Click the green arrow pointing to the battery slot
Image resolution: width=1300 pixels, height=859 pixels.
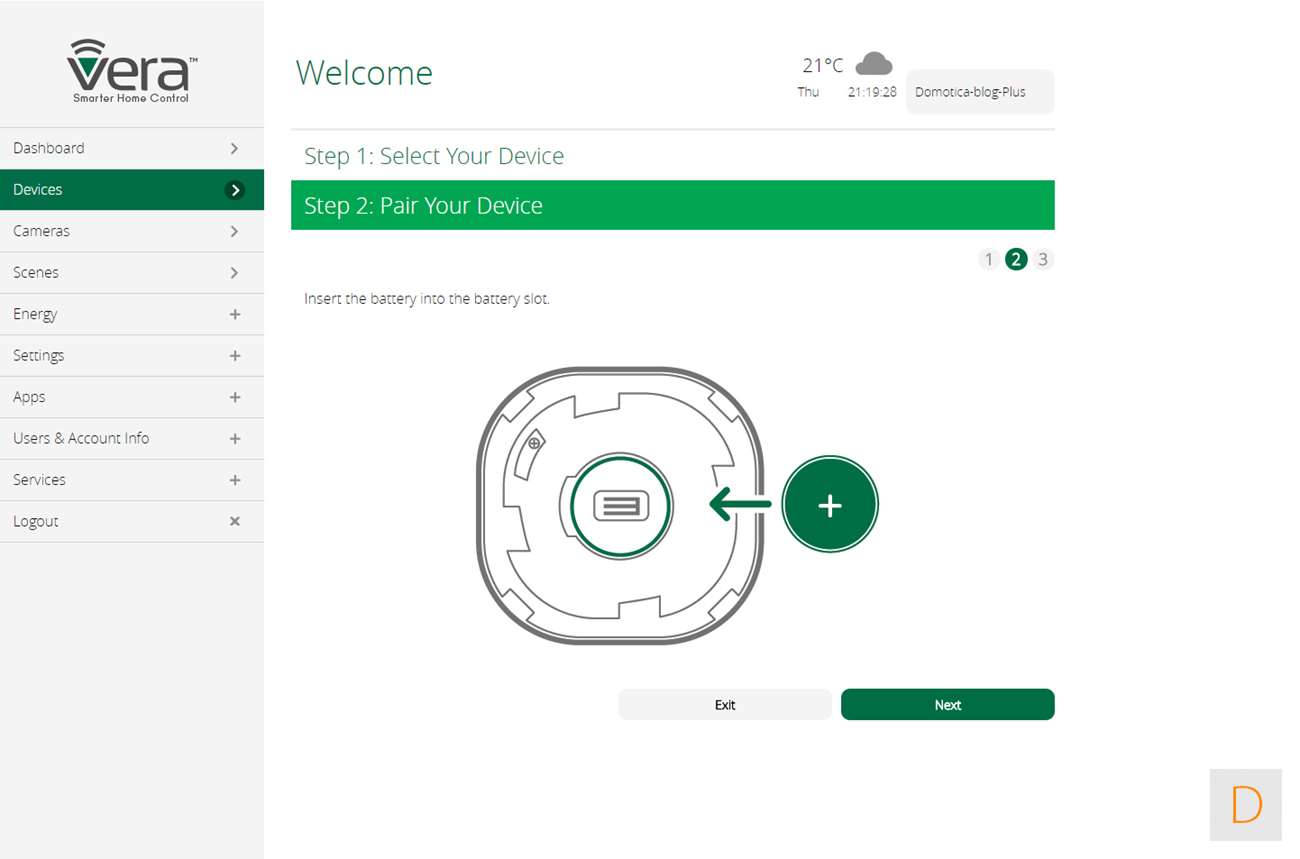coord(740,505)
